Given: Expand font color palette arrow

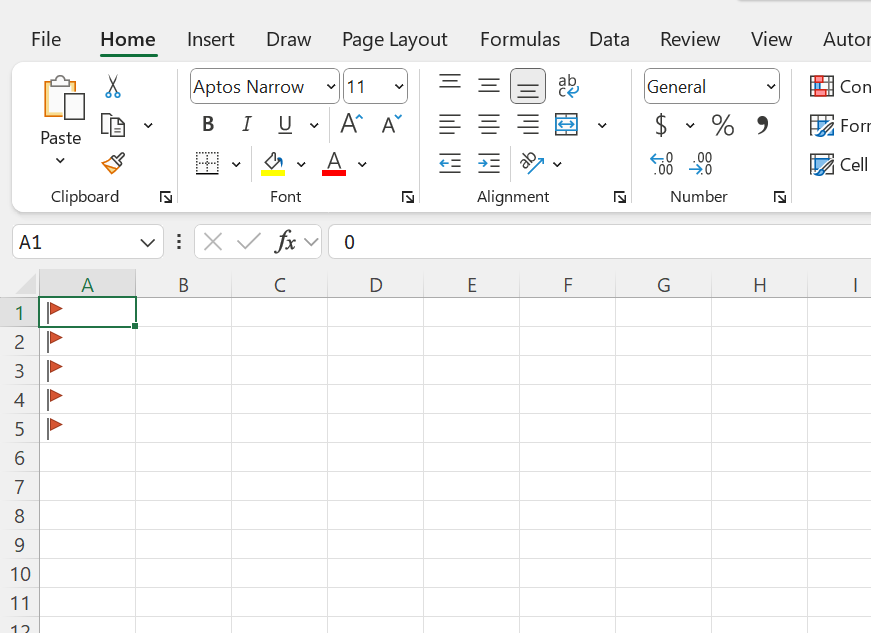Looking at the screenshot, I should coord(362,164).
